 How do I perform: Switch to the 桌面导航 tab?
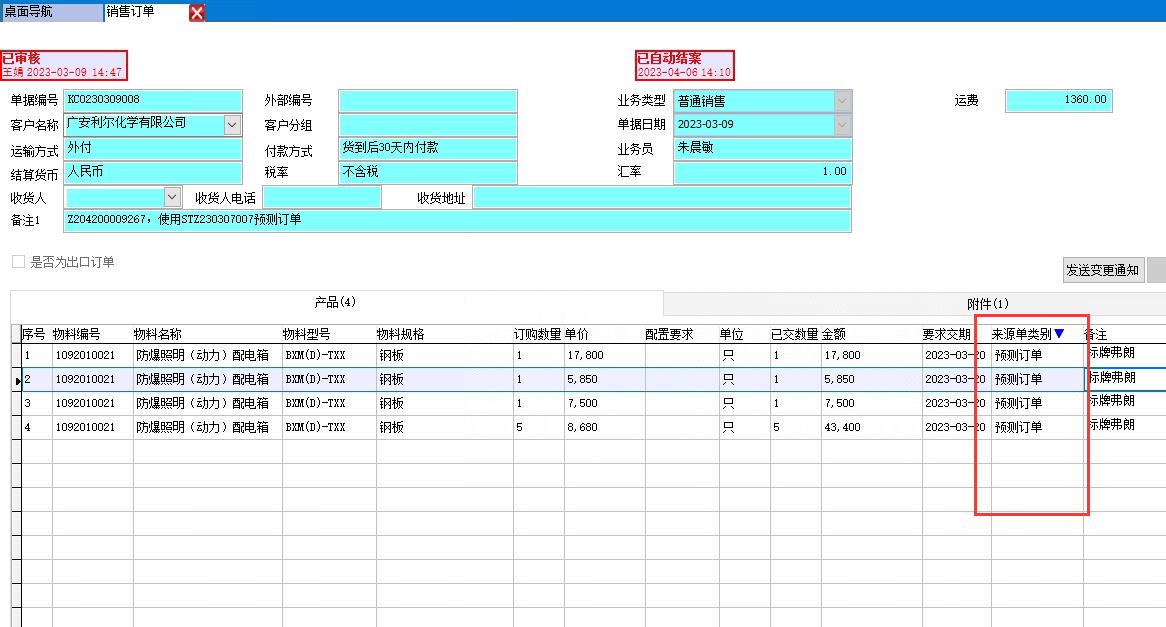(x=50, y=12)
